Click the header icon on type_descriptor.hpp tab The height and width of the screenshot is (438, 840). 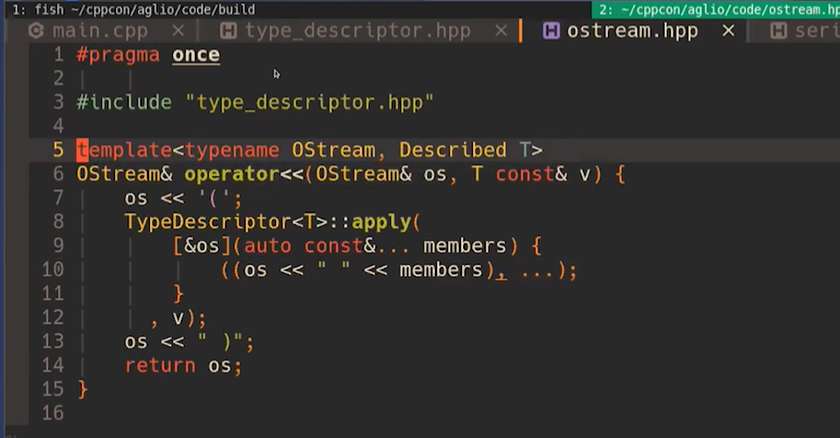[x=228, y=31]
